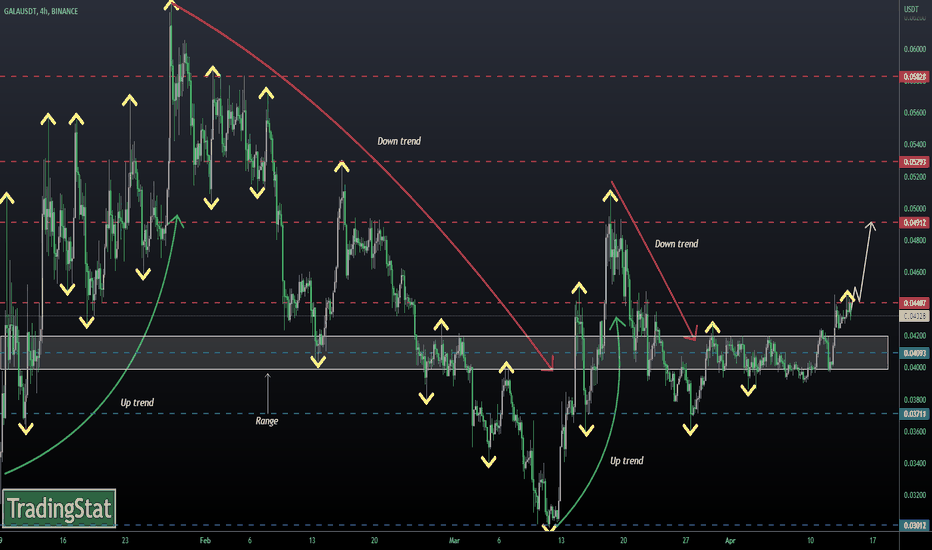Select the red 0.04487 price level label

915,303
